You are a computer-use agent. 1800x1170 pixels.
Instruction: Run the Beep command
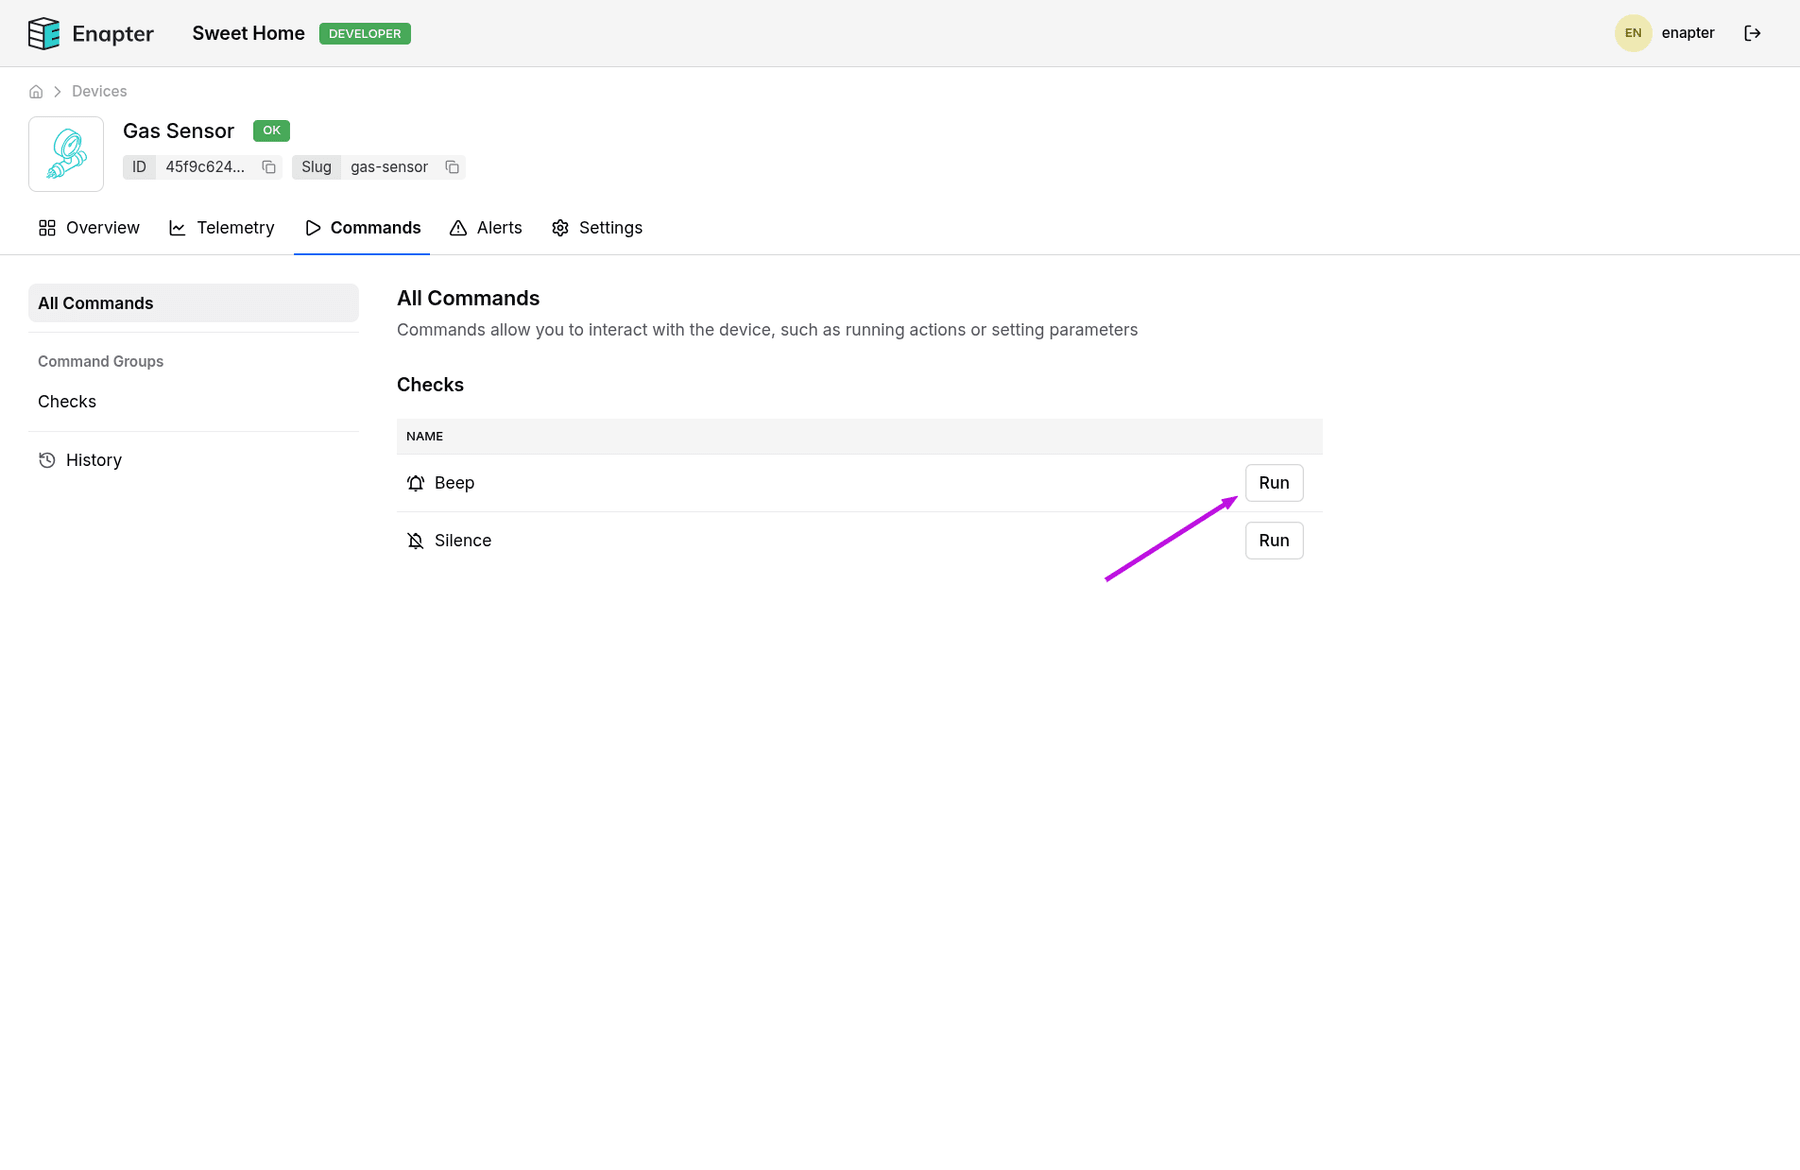[x=1273, y=482]
